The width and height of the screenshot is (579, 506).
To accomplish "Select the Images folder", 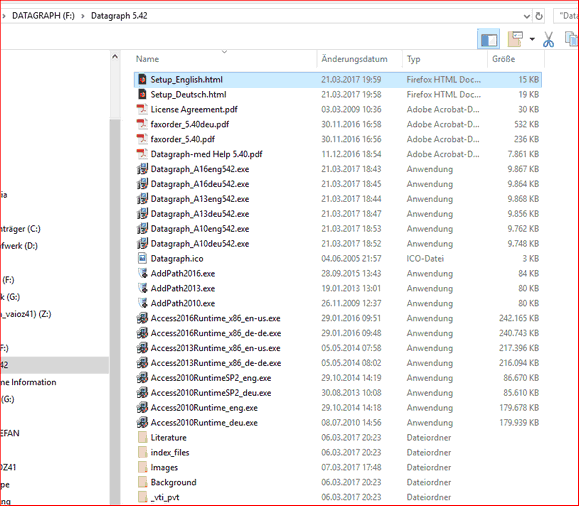I will pyautogui.click(x=164, y=467).
